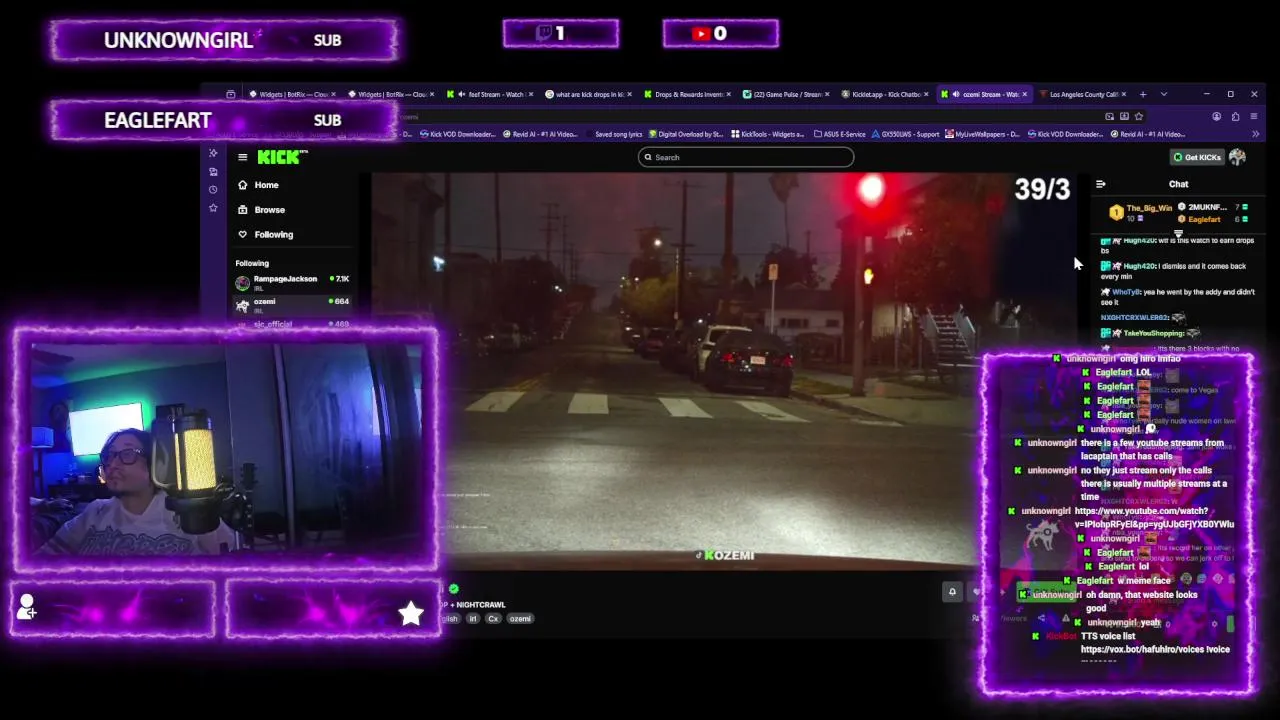Click the Home house icon
Viewport: 1280px width, 720px height.
point(242,185)
